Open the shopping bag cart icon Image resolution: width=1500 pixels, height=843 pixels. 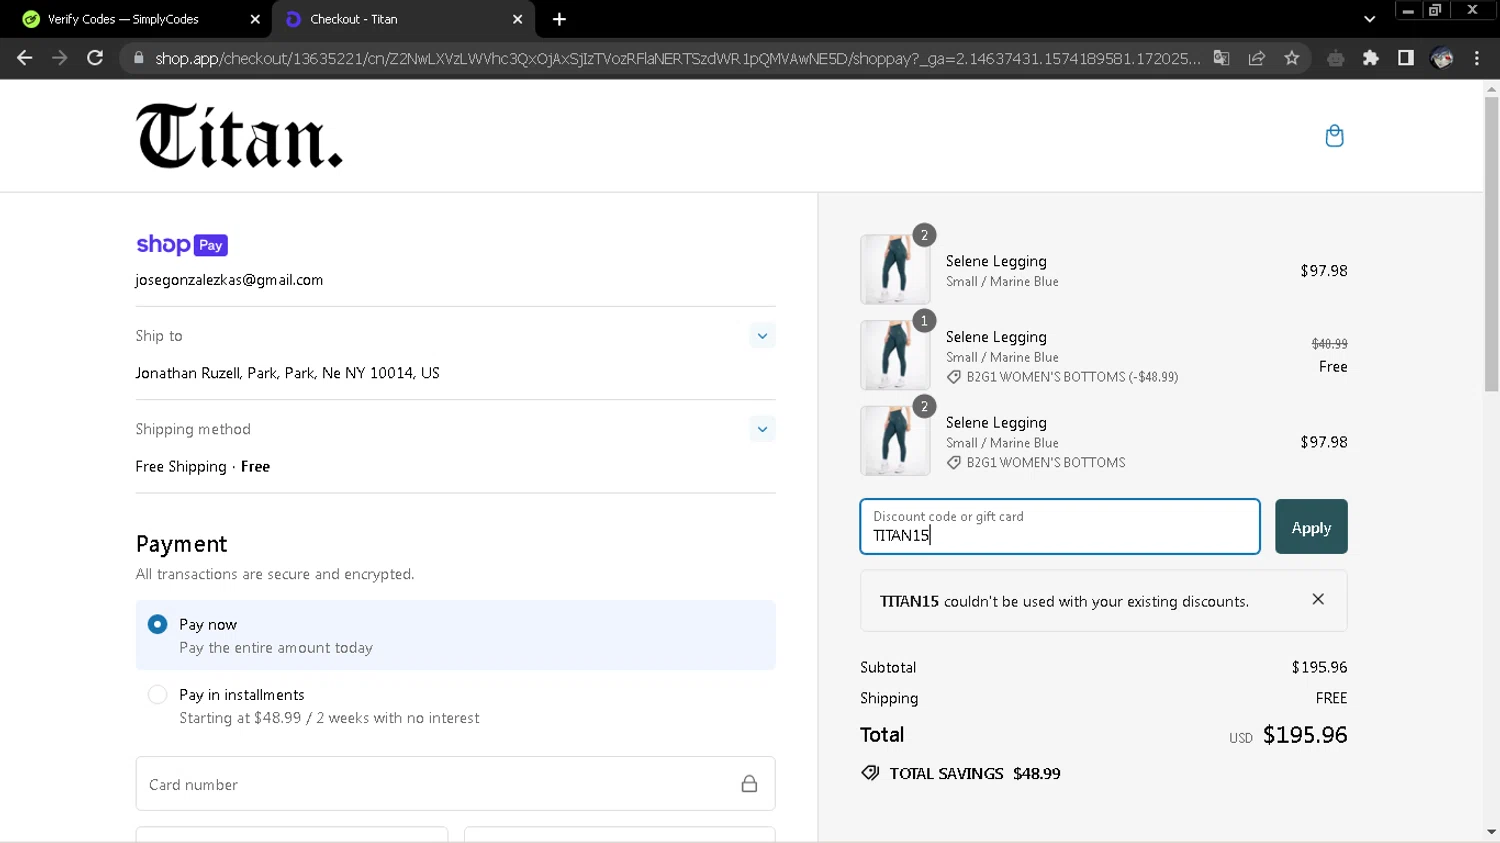pos(1334,136)
